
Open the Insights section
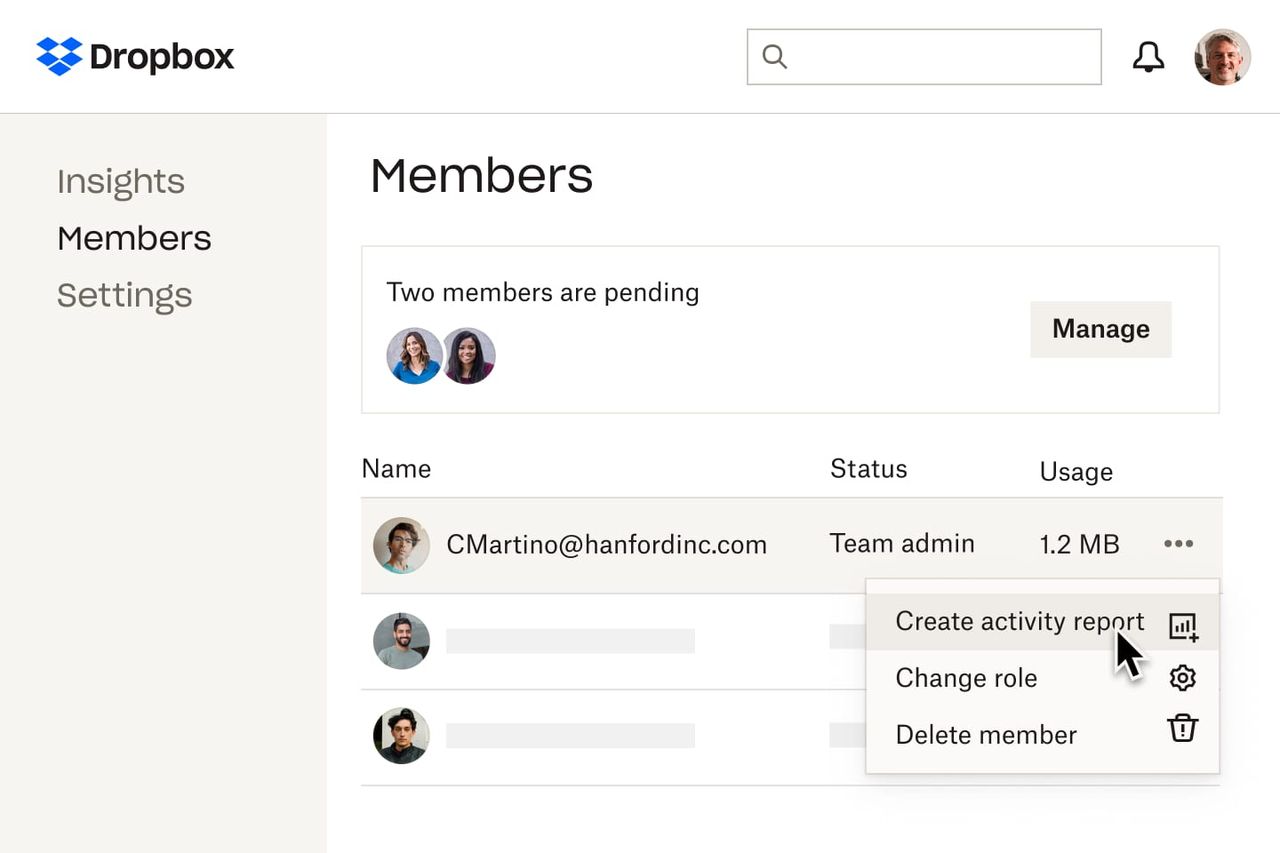point(121,181)
